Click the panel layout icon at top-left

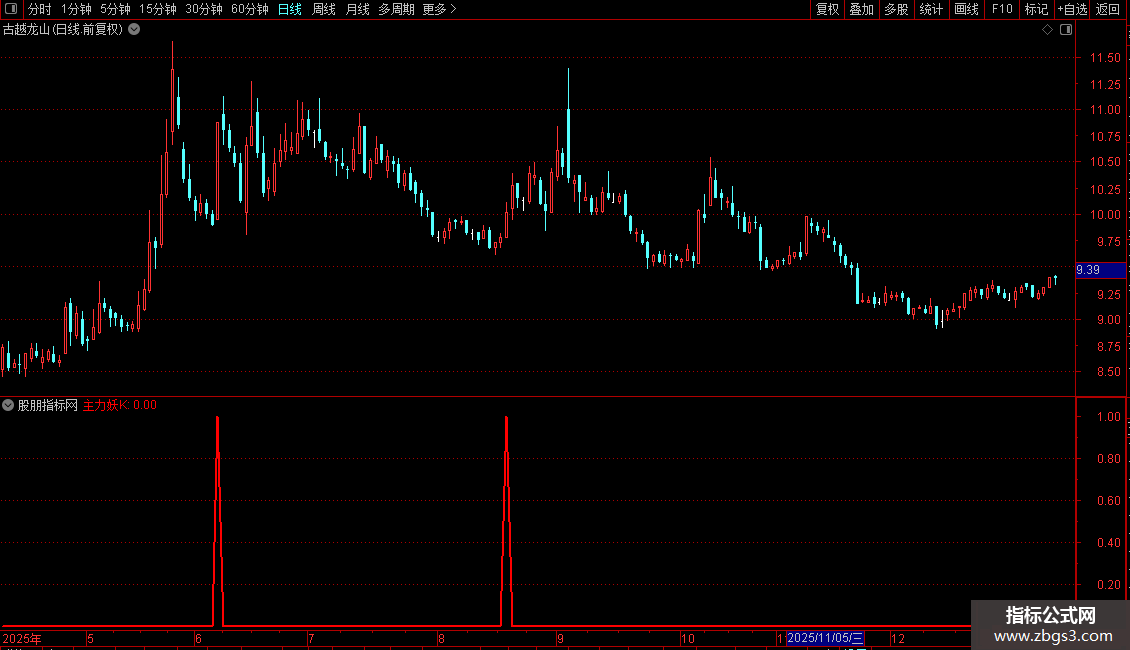(11, 9)
